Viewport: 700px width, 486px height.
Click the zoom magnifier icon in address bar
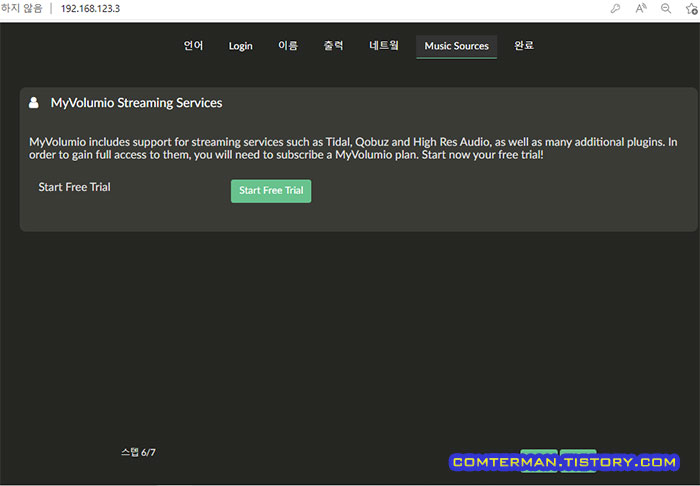pyautogui.click(x=666, y=8)
